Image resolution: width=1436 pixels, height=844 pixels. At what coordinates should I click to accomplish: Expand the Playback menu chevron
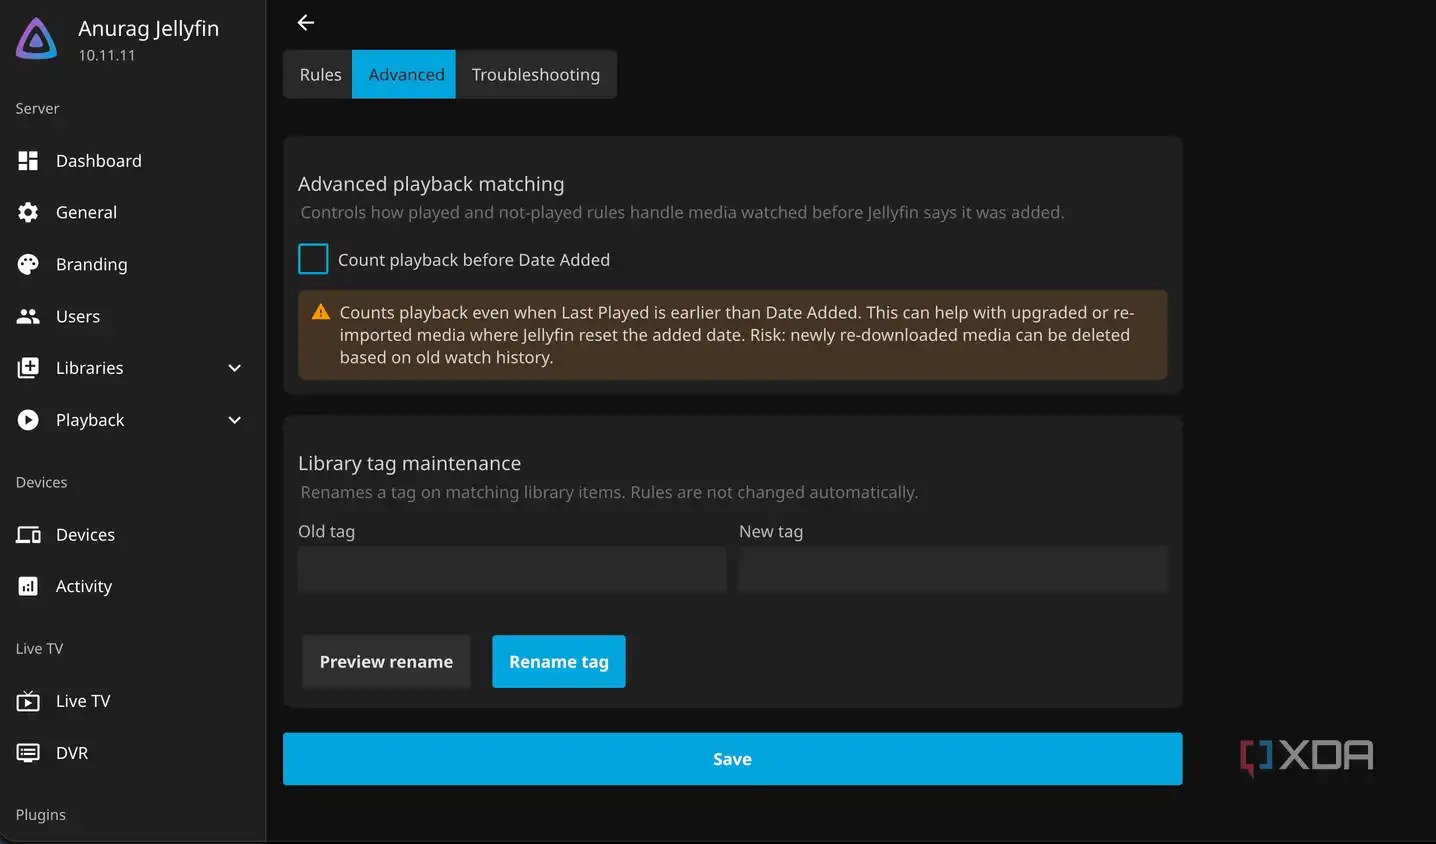(235, 420)
